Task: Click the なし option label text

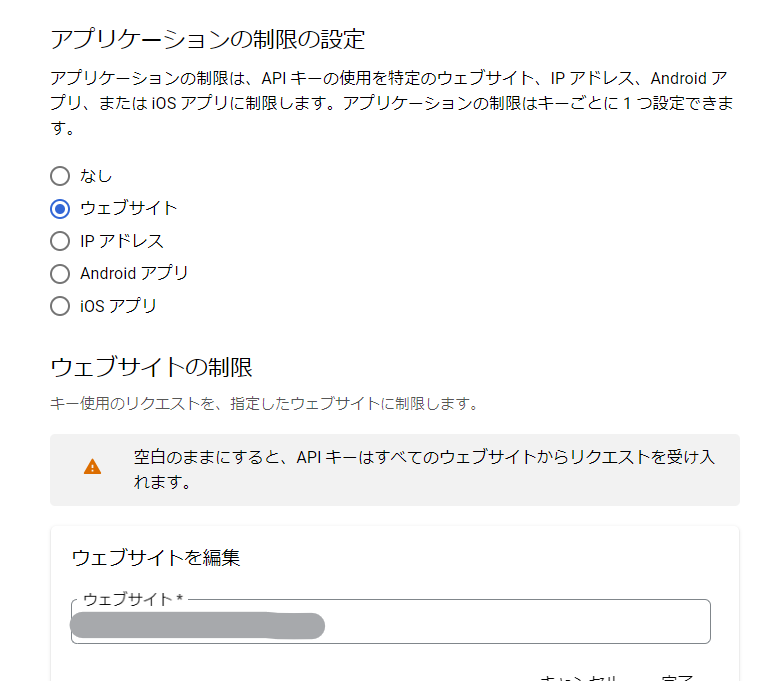Action: (x=96, y=176)
